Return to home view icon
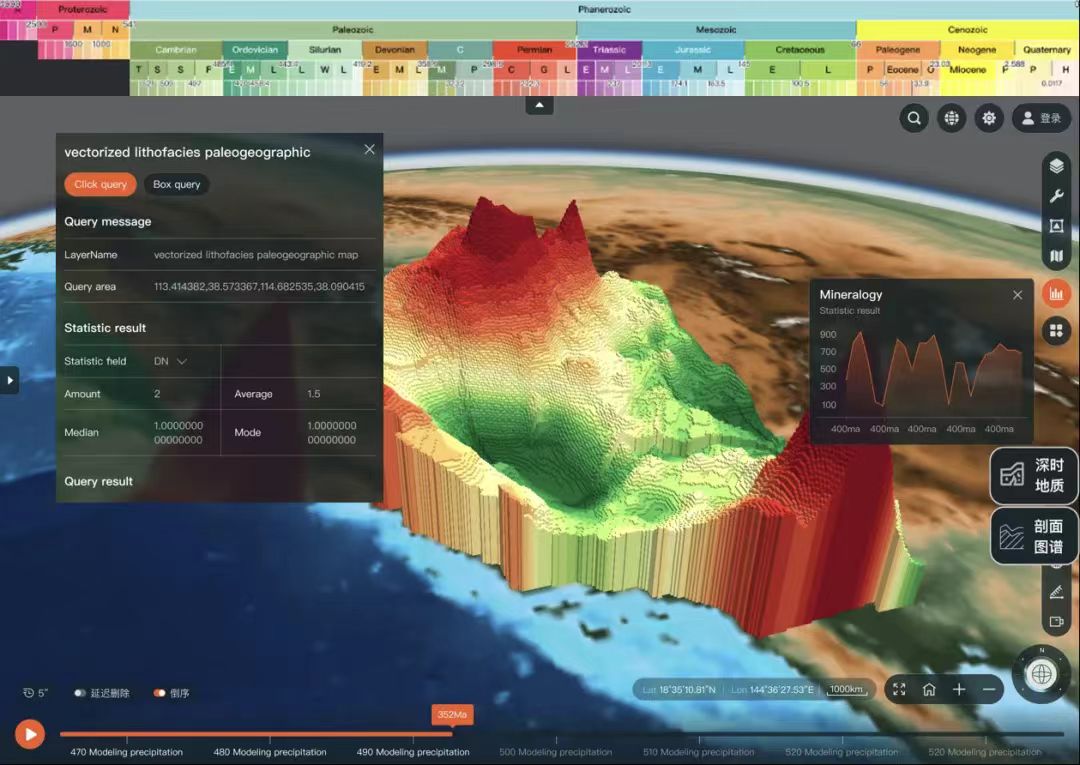 pos(929,689)
